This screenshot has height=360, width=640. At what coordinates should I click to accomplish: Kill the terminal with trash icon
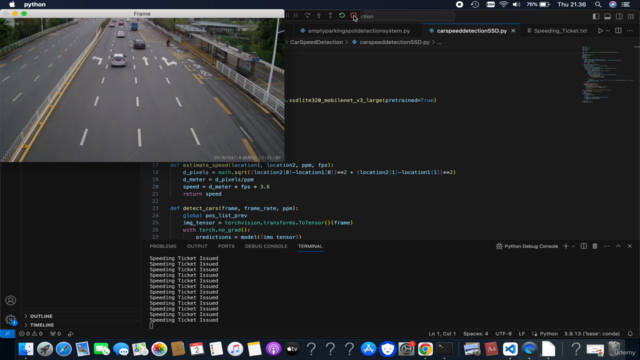tap(595, 246)
